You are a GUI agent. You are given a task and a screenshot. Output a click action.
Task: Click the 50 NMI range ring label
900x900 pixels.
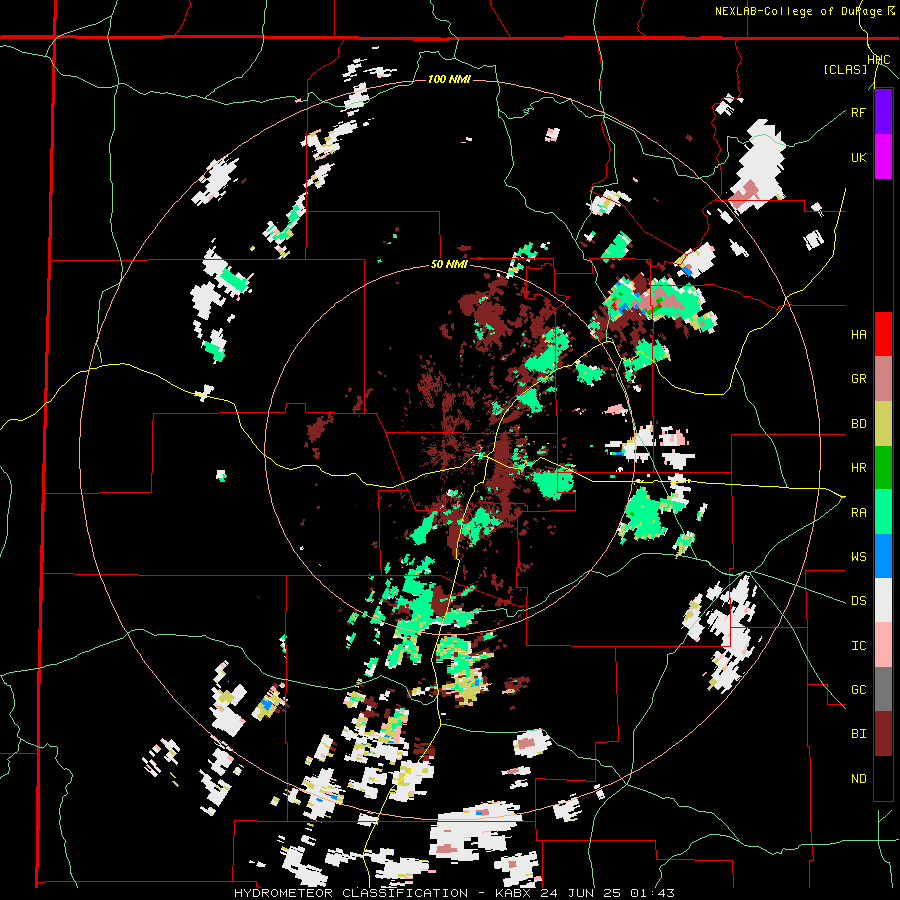click(x=449, y=265)
